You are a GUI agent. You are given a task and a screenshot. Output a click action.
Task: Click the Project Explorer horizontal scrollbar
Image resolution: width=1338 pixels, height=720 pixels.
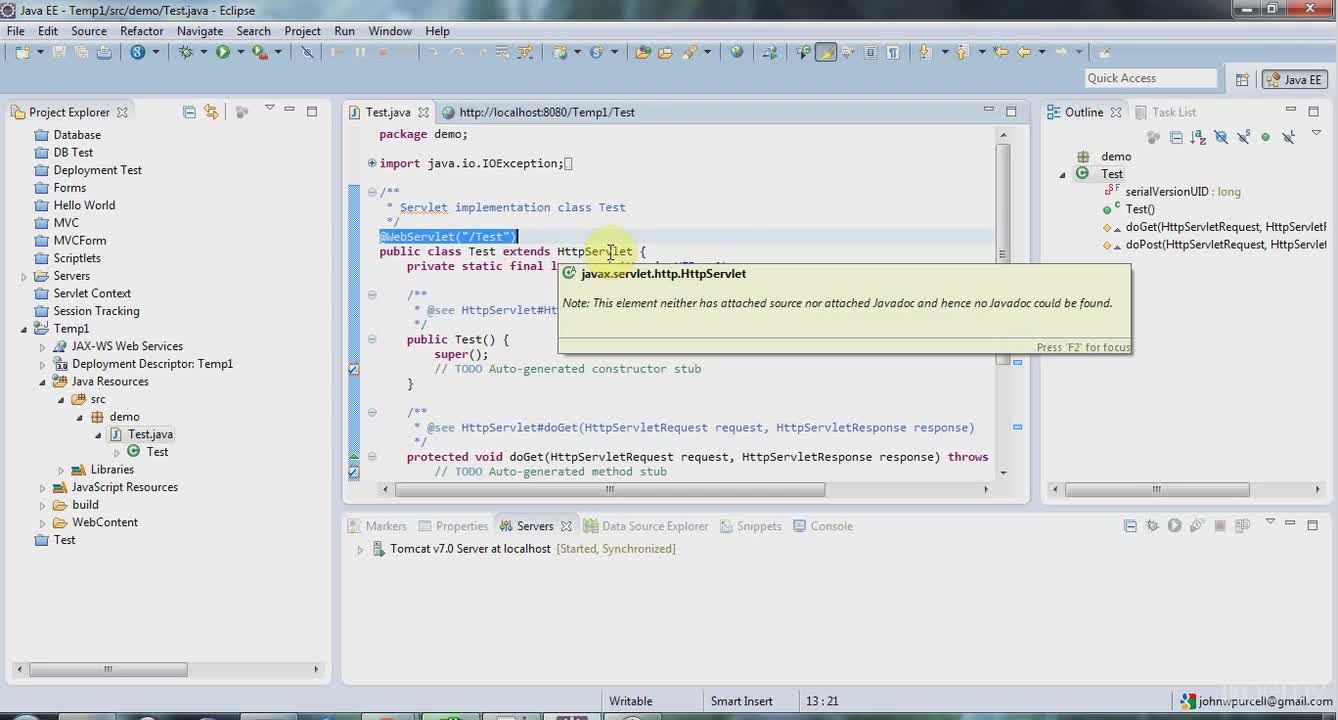(x=107, y=669)
